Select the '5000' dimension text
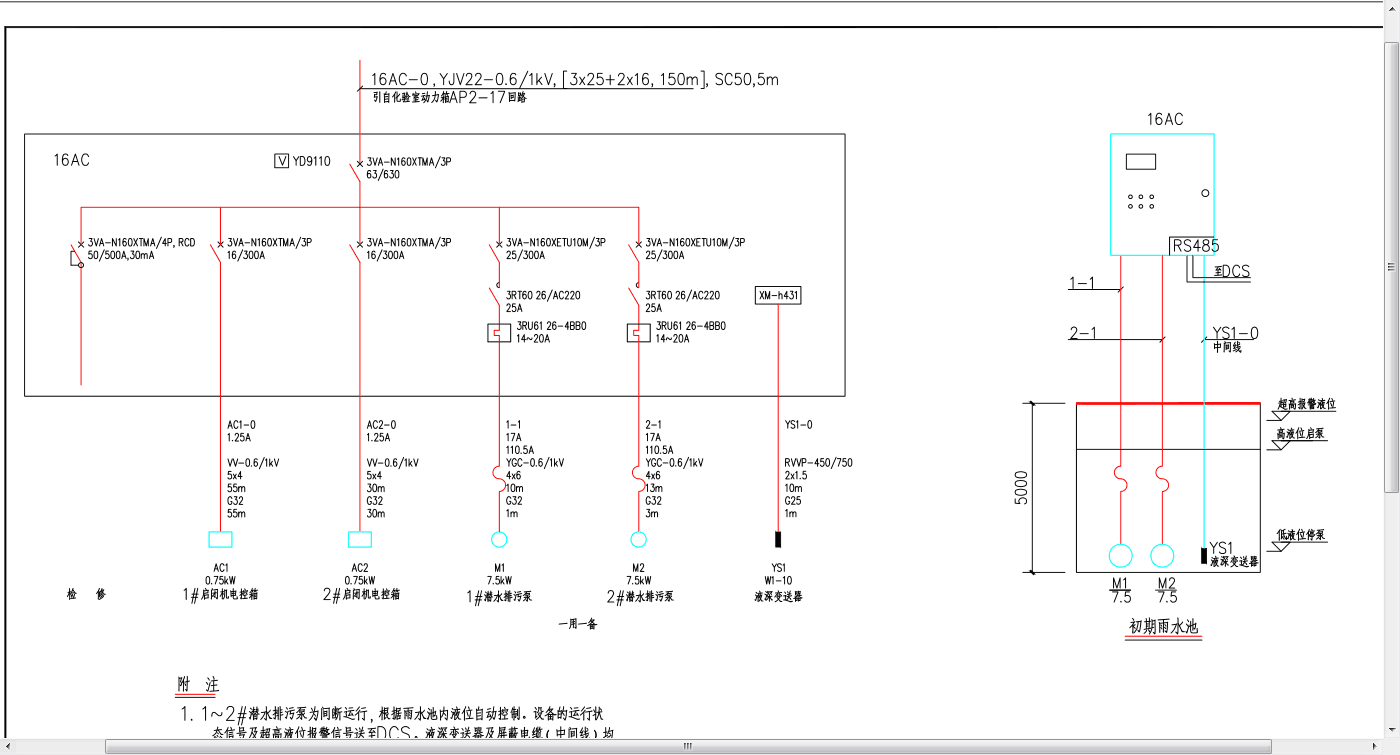Viewport: 1400px width, 755px height. [1021, 488]
